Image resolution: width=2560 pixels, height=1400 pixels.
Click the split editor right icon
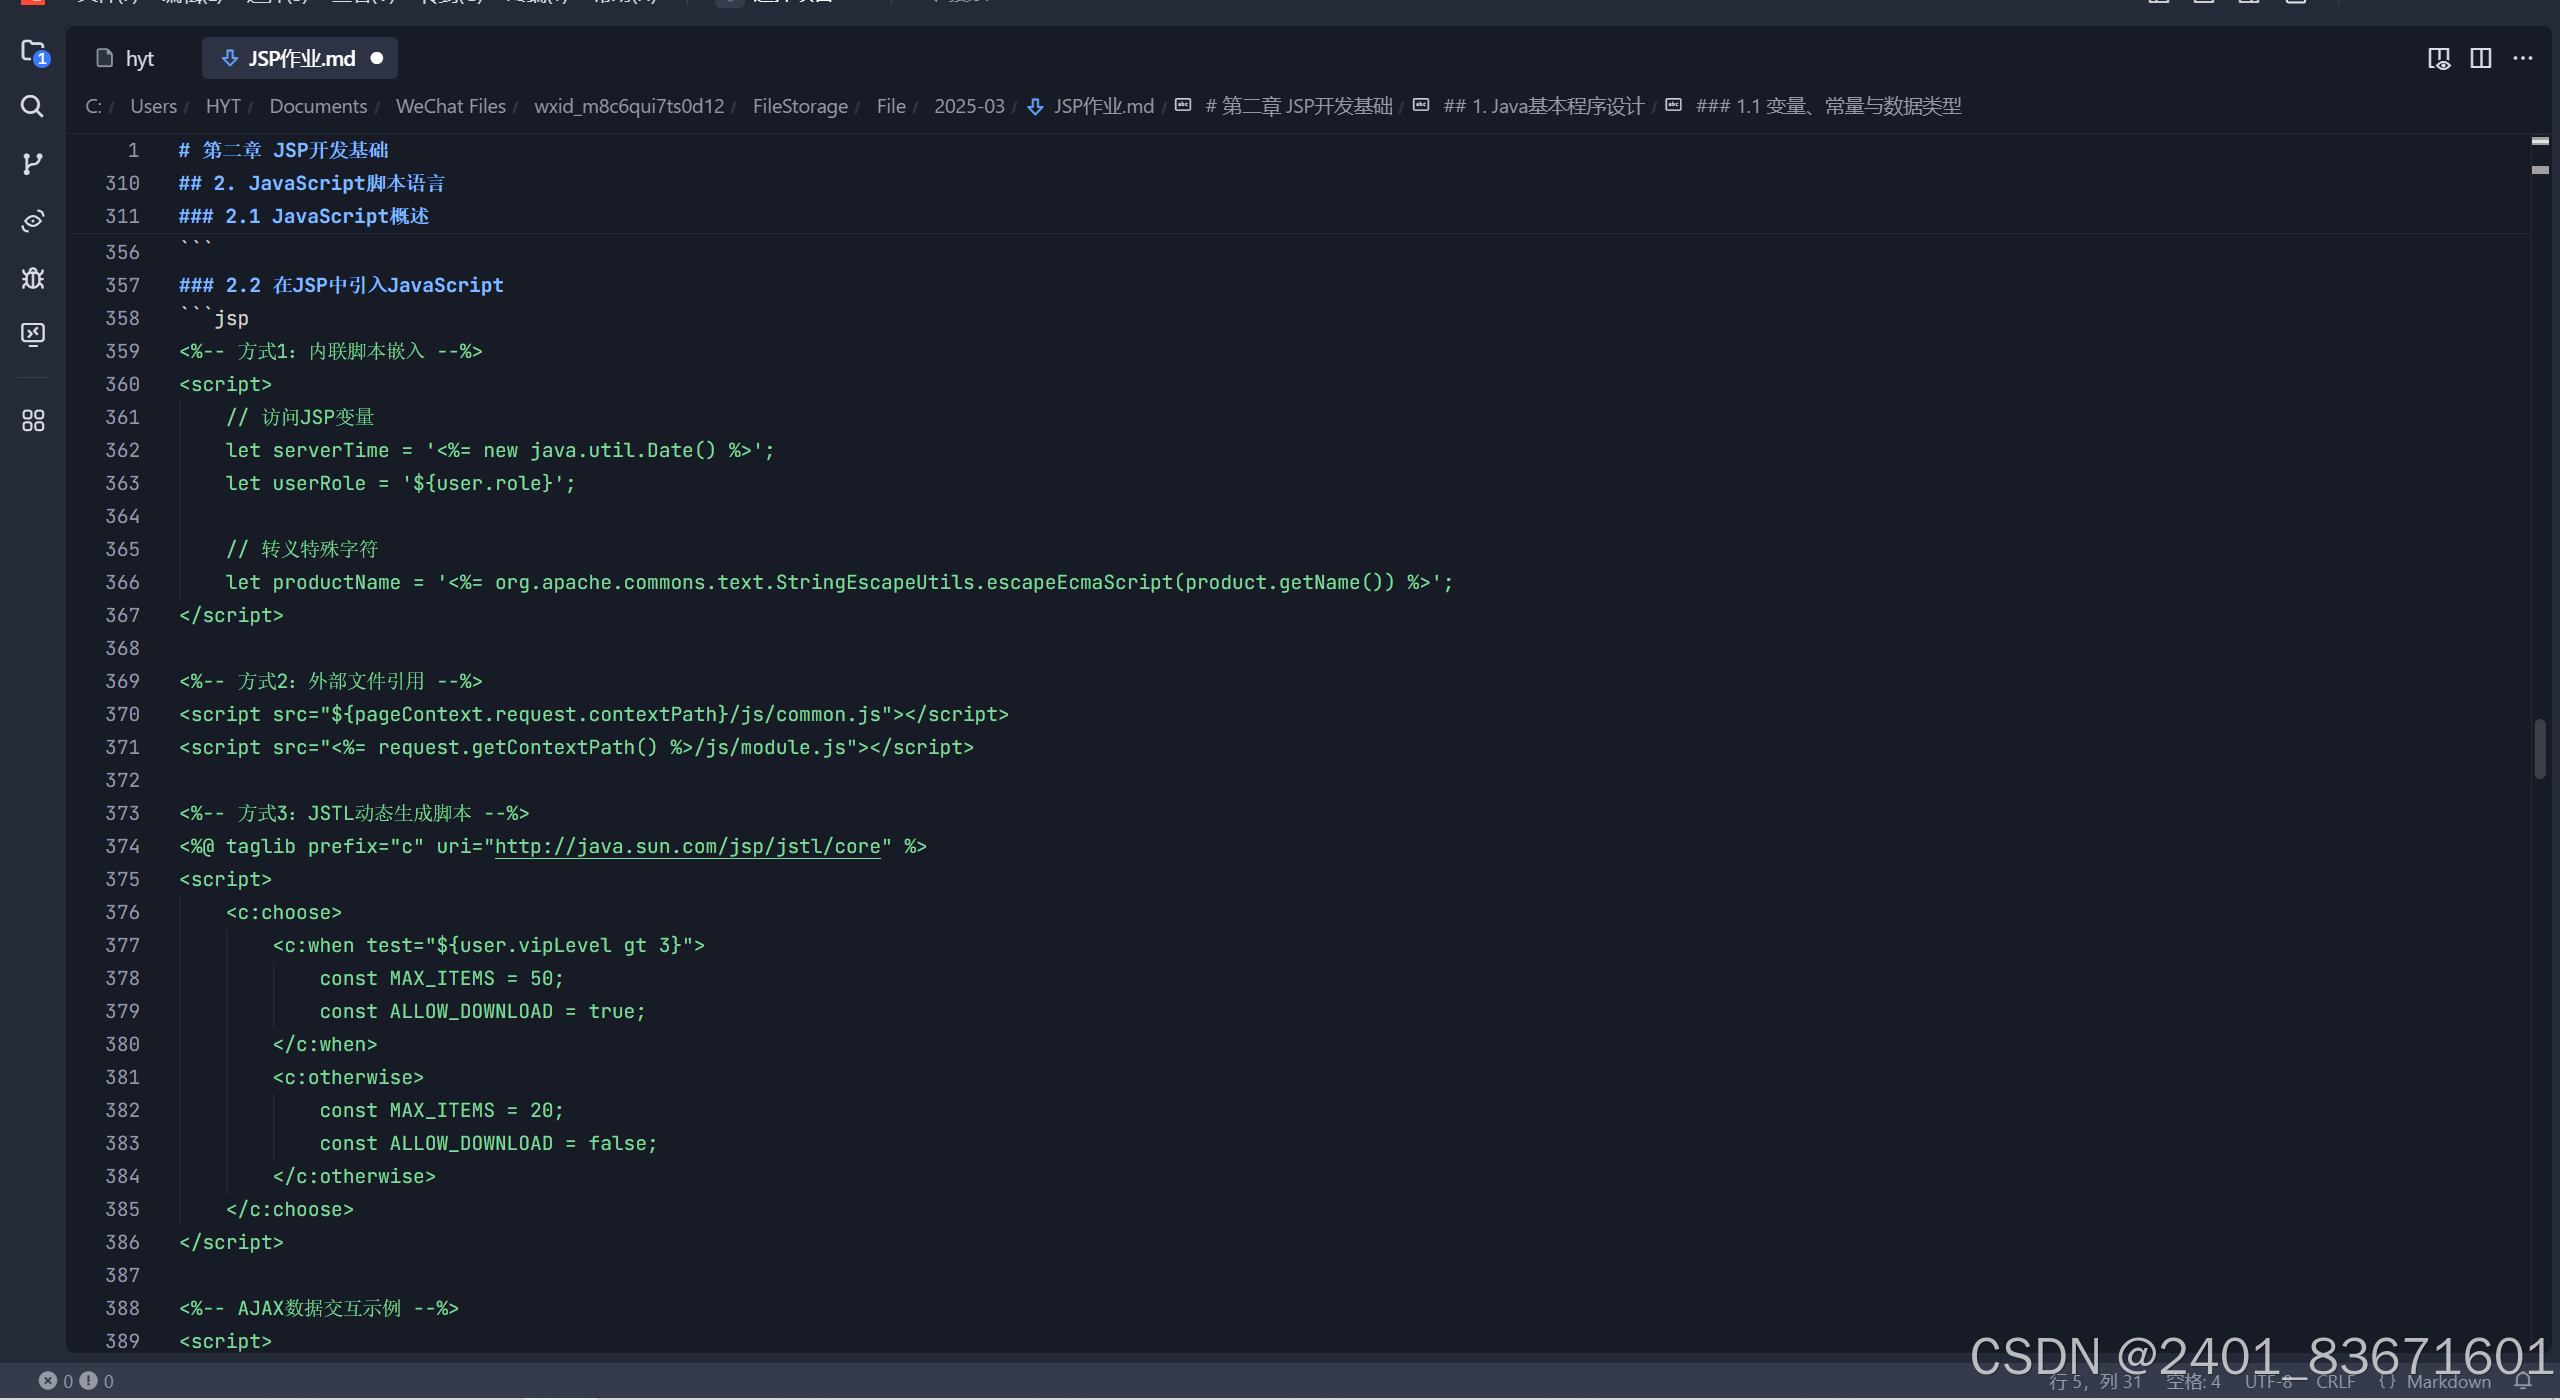tap(2480, 58)
